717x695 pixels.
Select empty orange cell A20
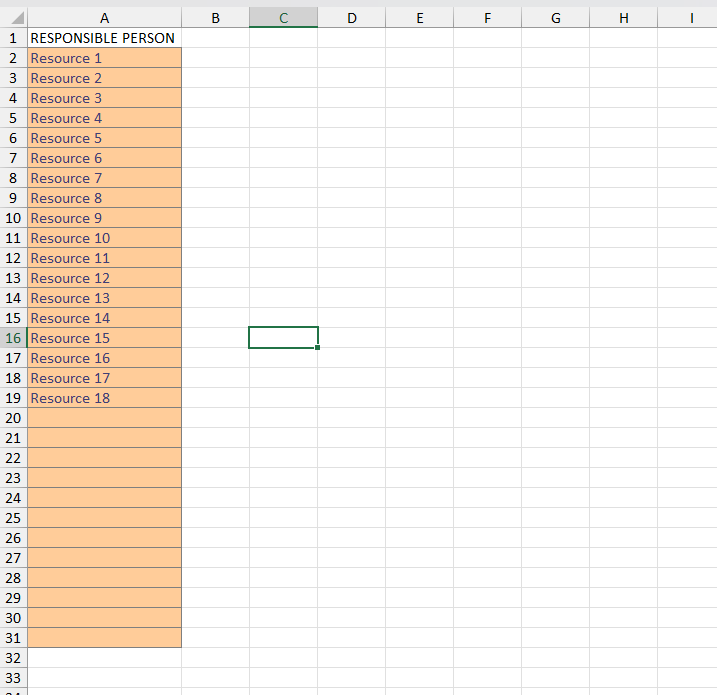(x=105, y=418)
